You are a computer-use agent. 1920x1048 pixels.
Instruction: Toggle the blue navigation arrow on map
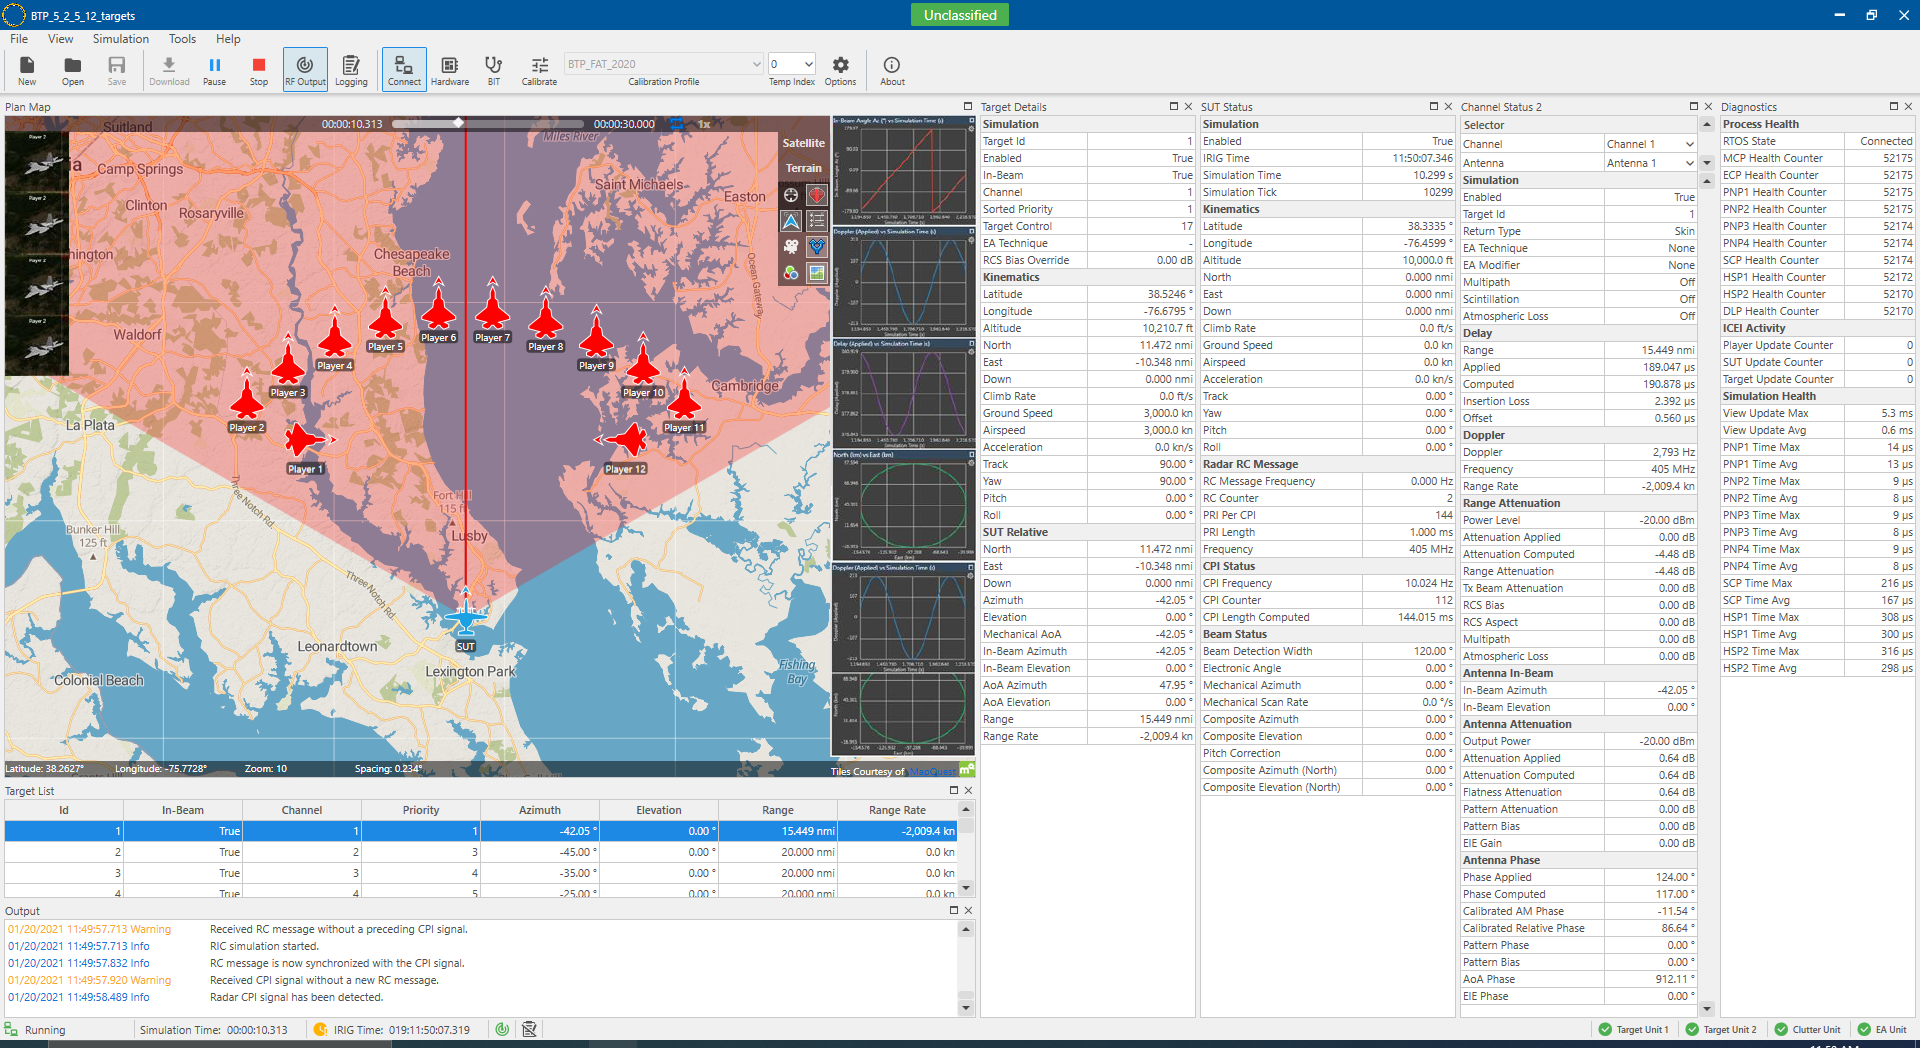tap(791, 221)
